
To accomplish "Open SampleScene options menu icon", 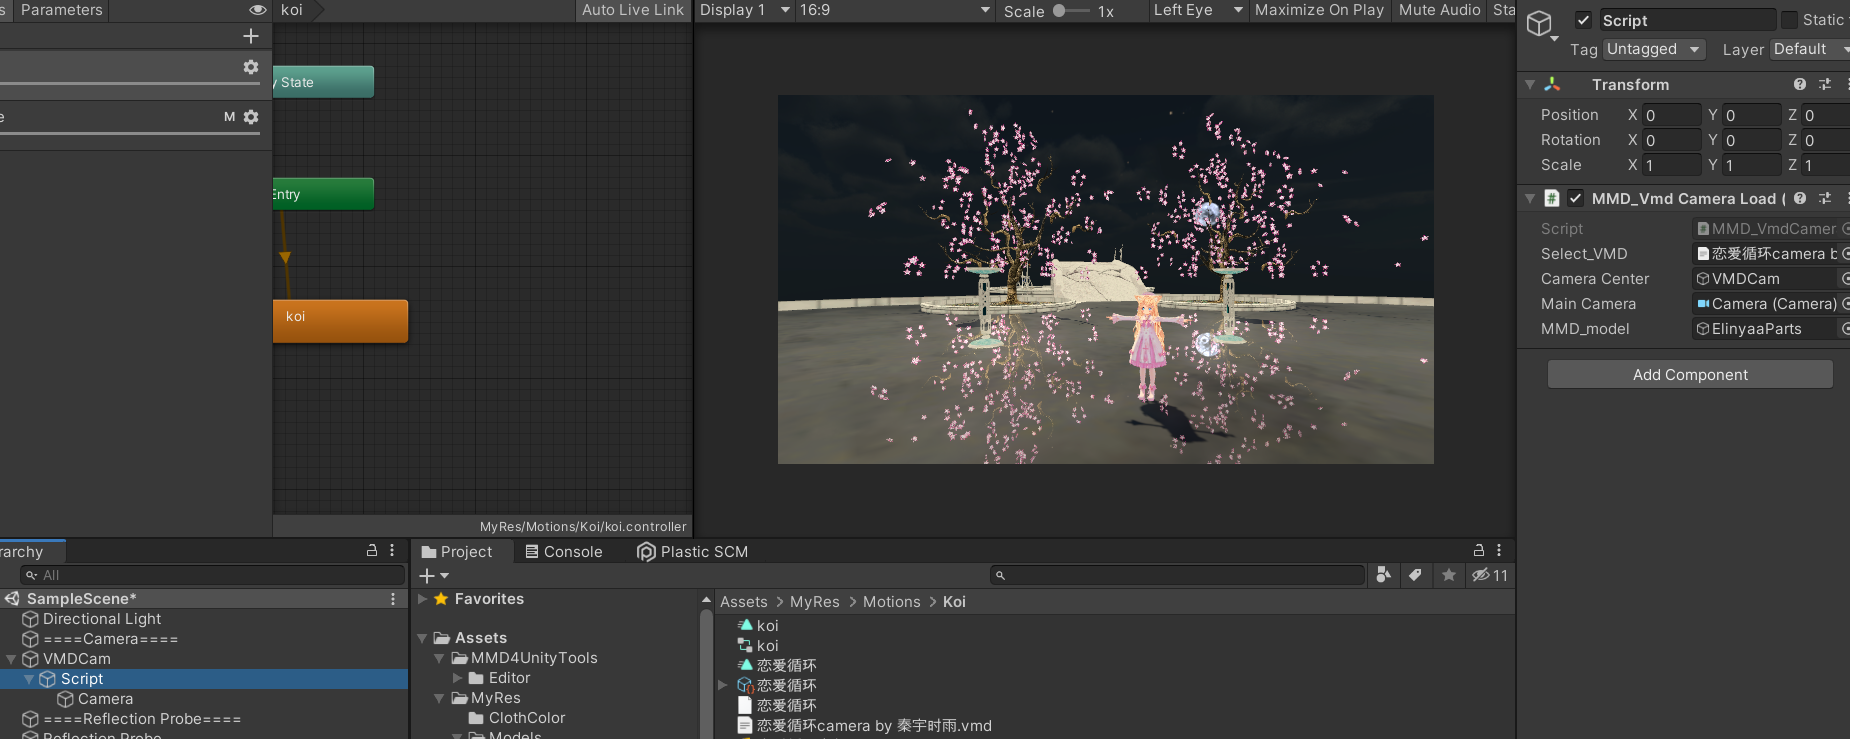I will click(x=393, y=599).
